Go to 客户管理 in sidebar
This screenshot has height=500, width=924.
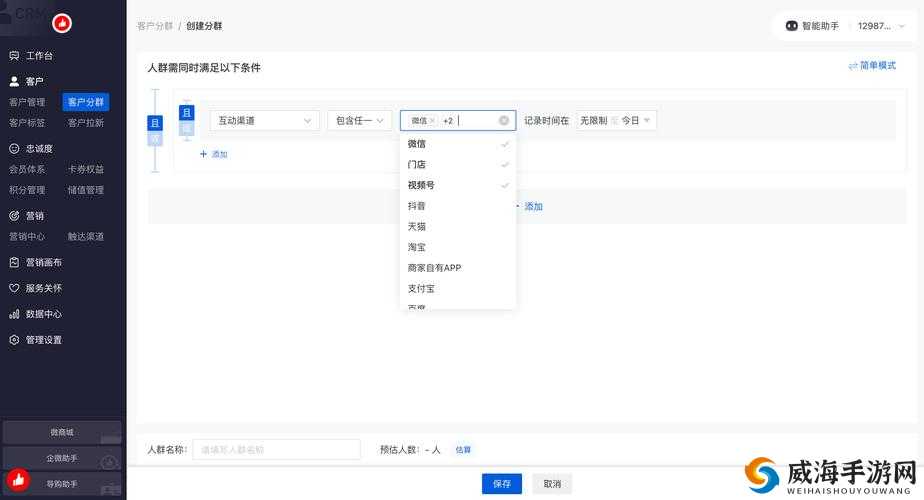[27, 102]
